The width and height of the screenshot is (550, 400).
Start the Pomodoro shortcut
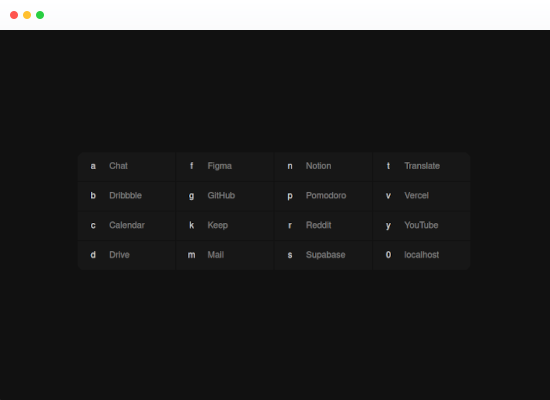[x=323, y=196]
